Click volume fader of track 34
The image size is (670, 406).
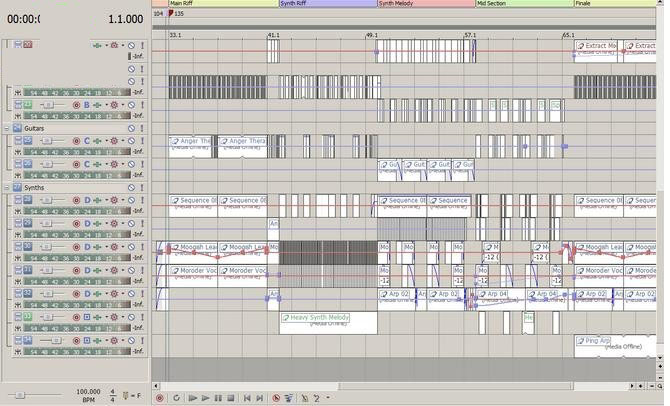(x=56, y=341)
